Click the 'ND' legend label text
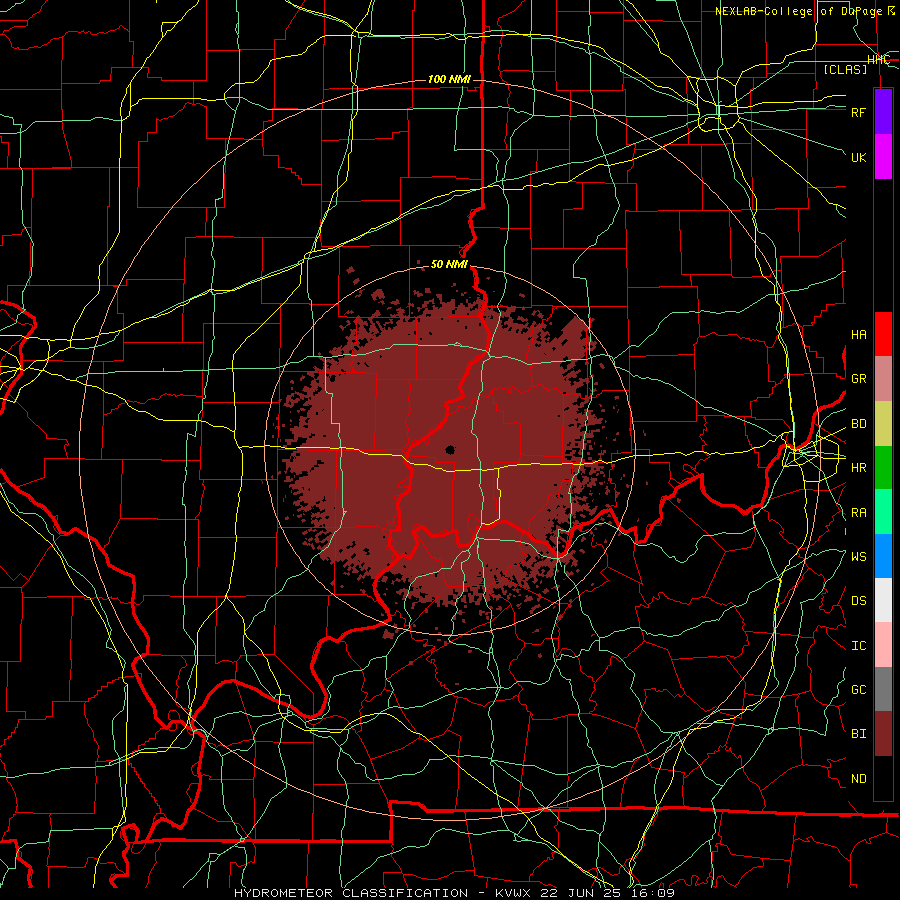Viewport: 900px width, 900px height. [x=859, y=779]
